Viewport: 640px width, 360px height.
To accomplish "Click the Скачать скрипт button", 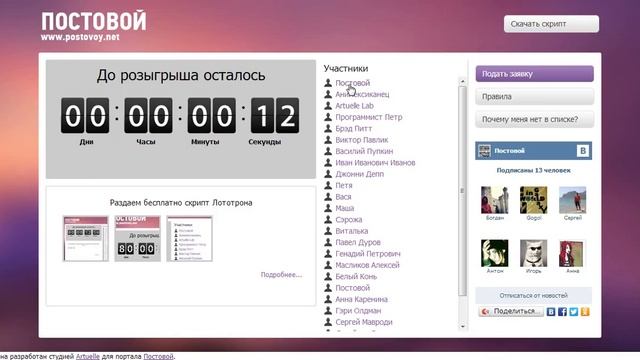I will [551, 24].
